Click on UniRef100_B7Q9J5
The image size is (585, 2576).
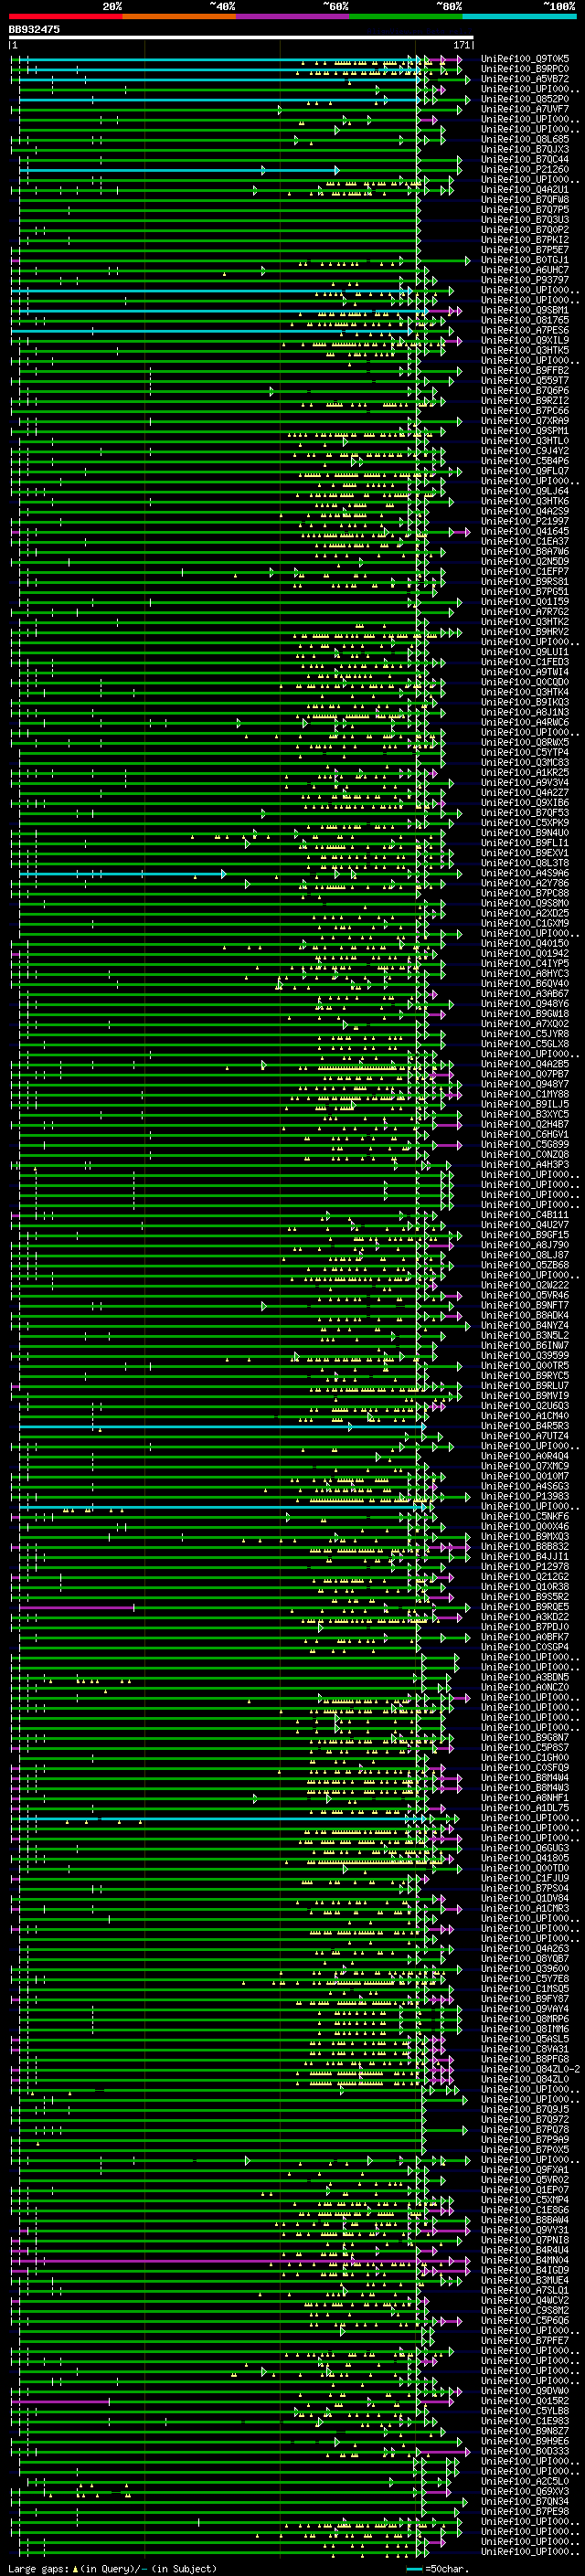click(x=525, y=2109)
